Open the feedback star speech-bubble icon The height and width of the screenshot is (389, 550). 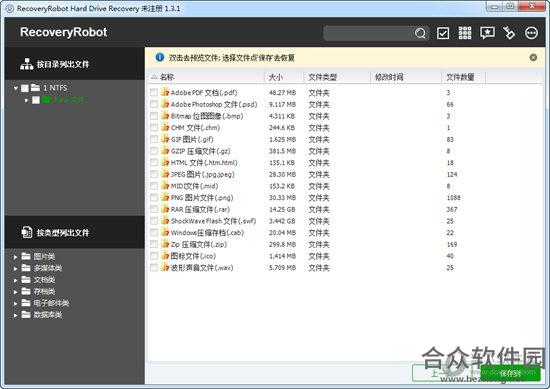487,33
